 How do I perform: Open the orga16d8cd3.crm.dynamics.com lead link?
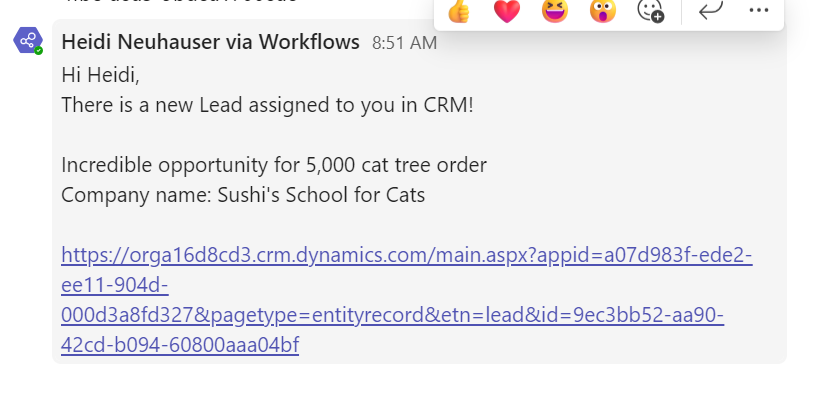406,255
